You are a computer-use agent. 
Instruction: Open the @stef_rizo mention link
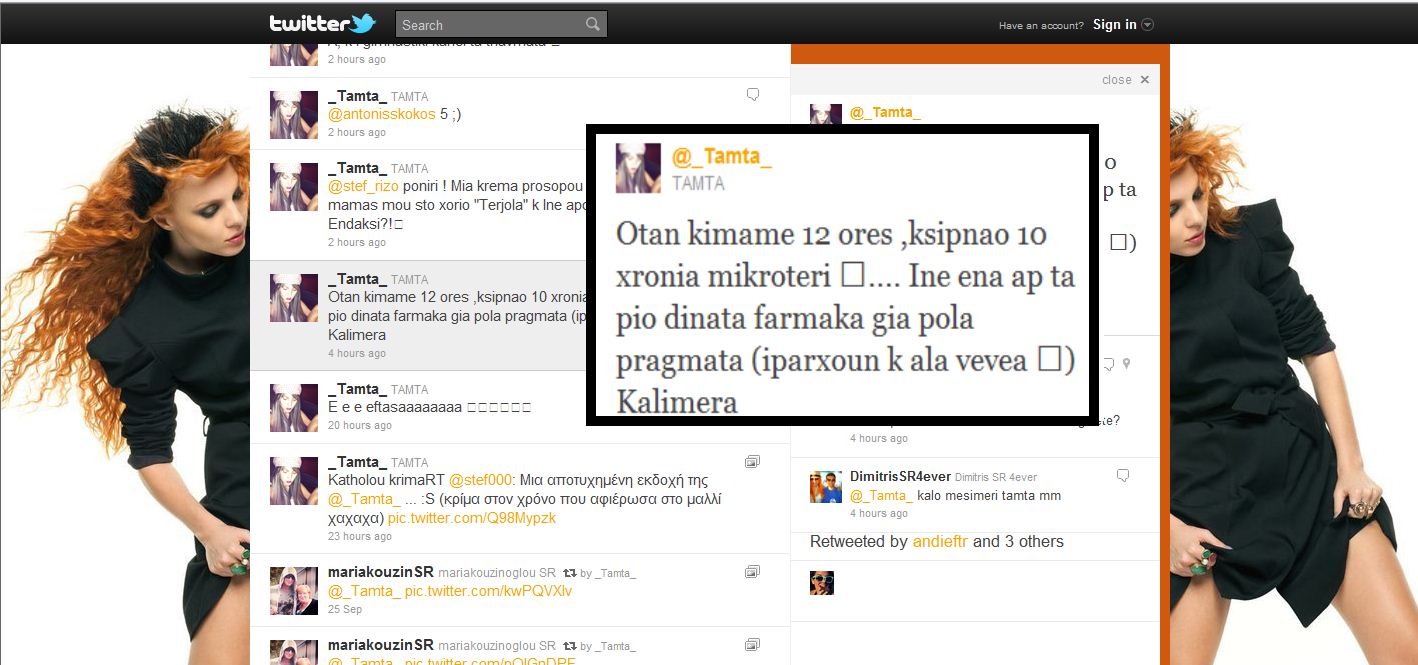361,188
